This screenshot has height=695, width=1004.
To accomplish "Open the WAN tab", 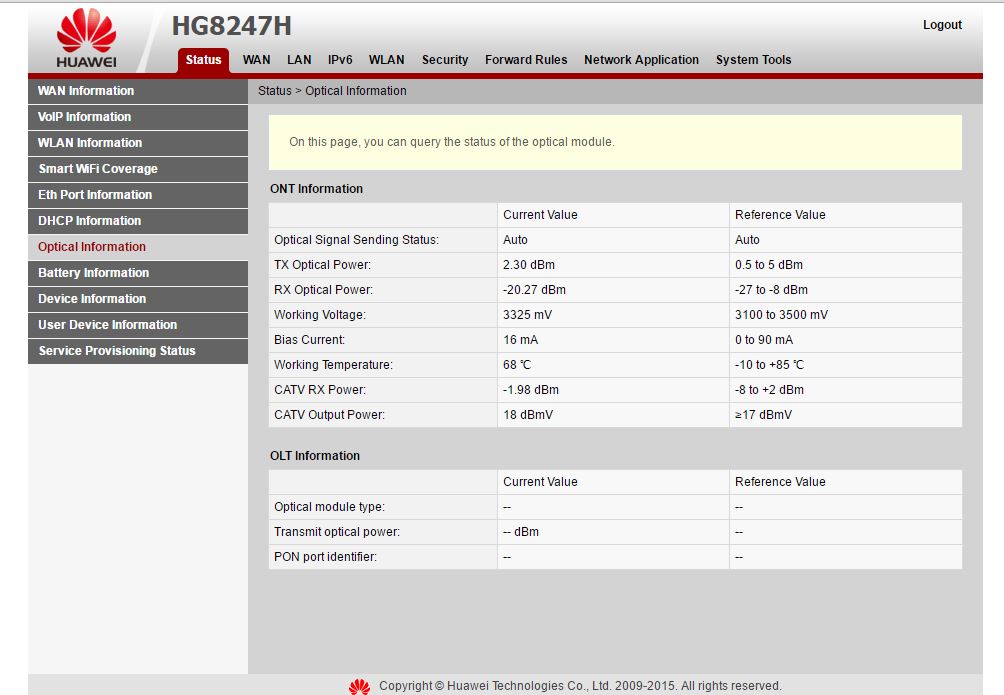I will coord(256,60).
